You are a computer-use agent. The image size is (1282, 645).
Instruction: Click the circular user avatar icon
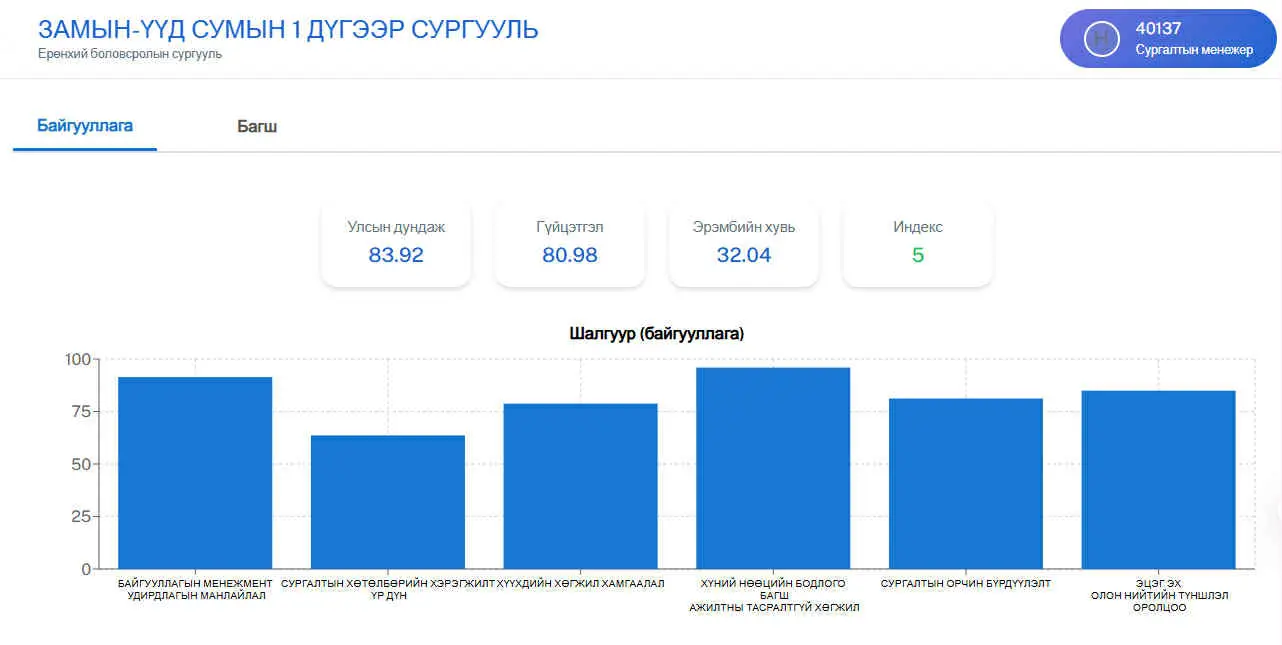click(1101, 39)
